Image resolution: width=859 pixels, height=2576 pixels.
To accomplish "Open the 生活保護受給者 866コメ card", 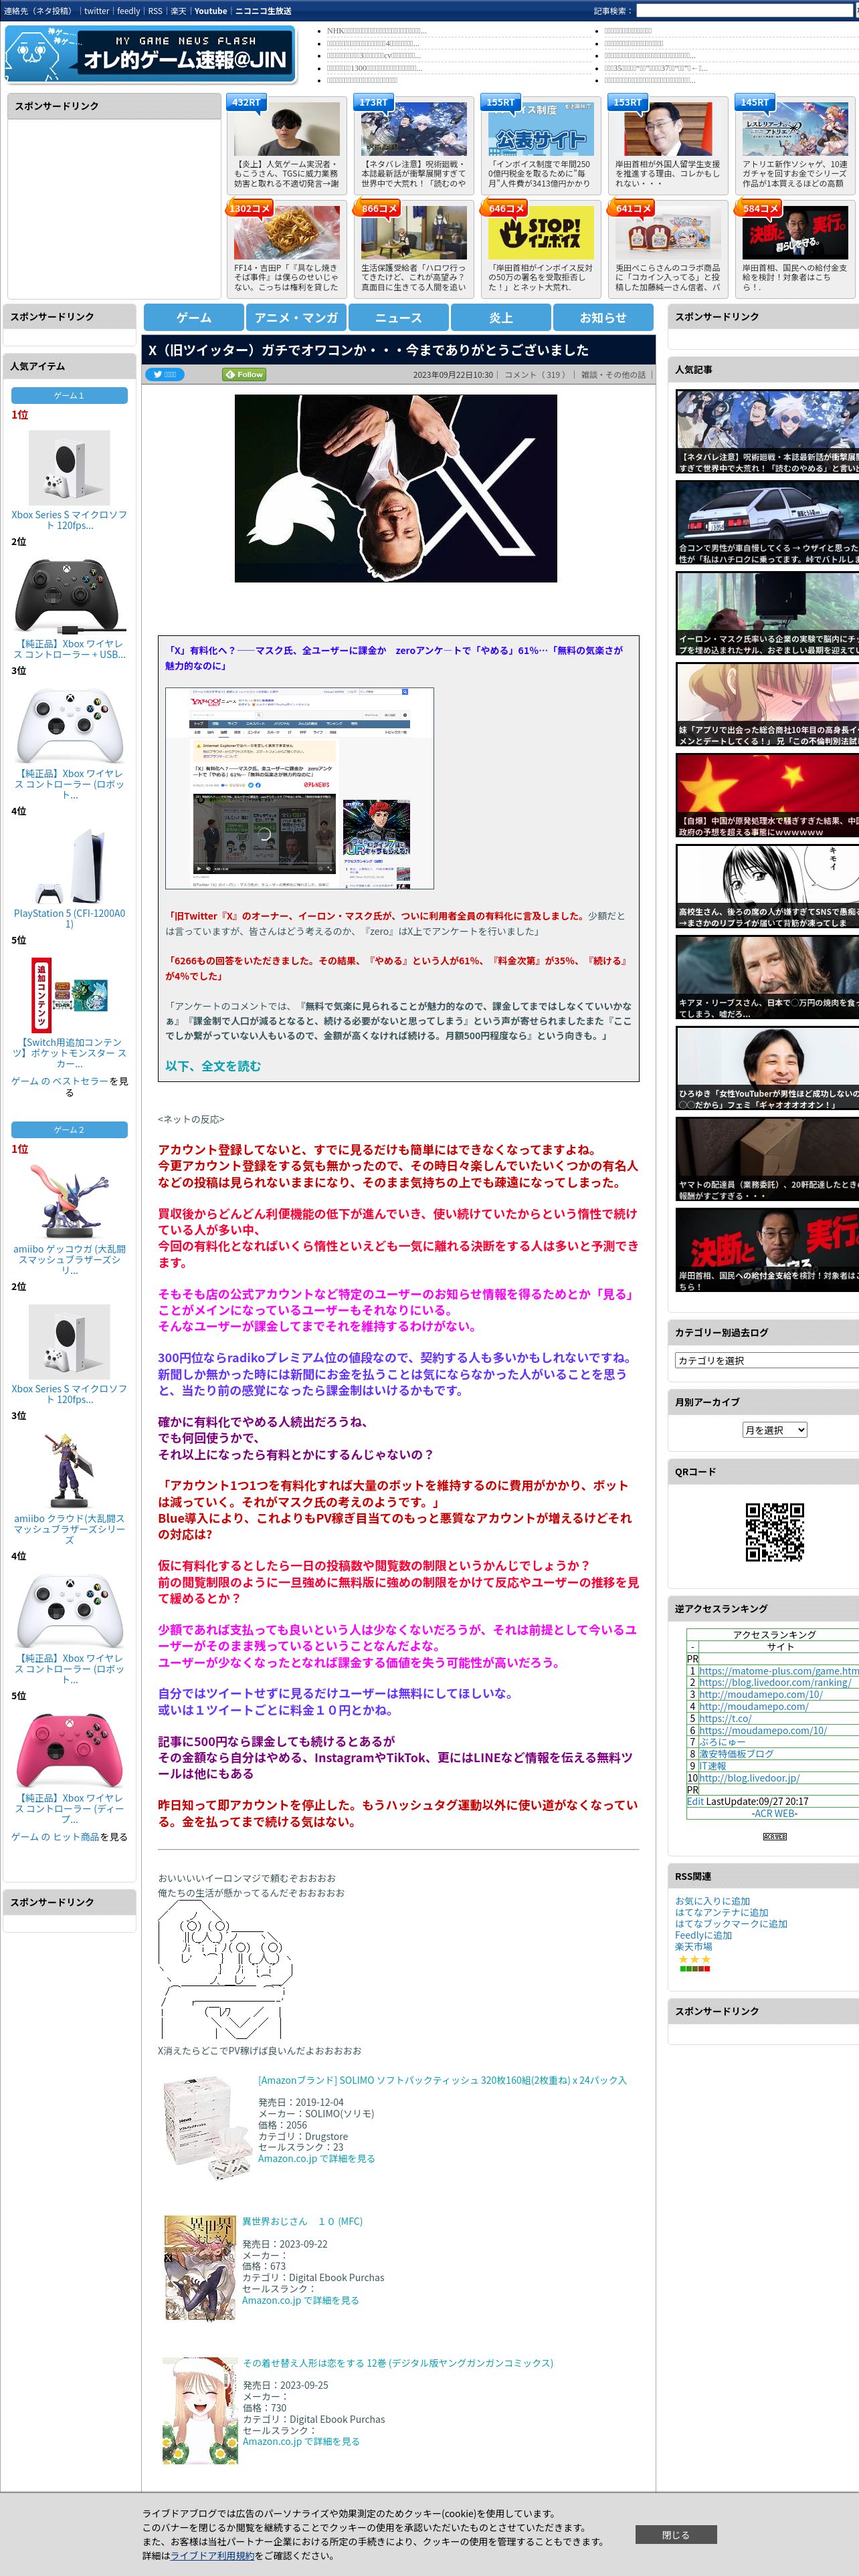I will click(x=413, y=233).
